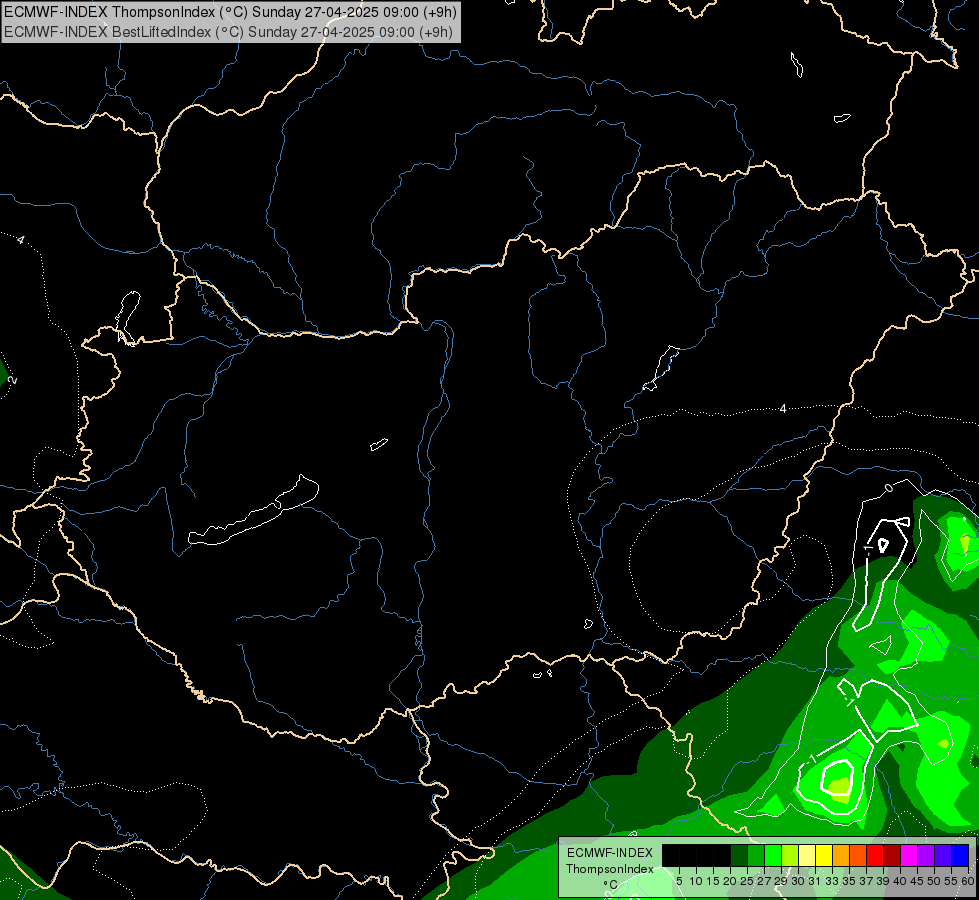
Task: Click the large elongated Lake Balaton outline
Action: [253, 511]
